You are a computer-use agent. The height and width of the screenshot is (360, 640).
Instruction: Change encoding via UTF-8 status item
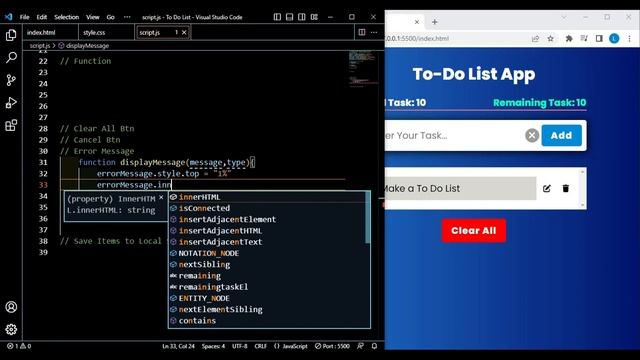(x=240, y=346)
